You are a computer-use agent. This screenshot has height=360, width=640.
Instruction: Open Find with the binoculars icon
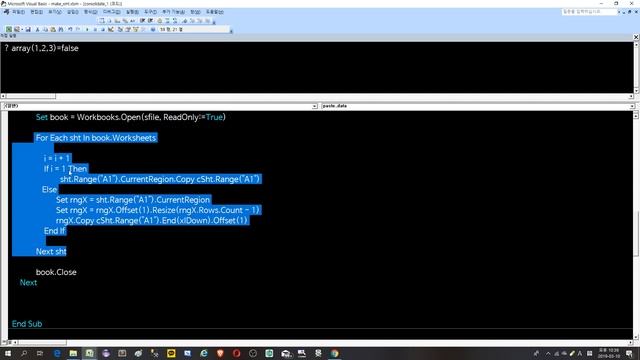[x=61, y=29]
